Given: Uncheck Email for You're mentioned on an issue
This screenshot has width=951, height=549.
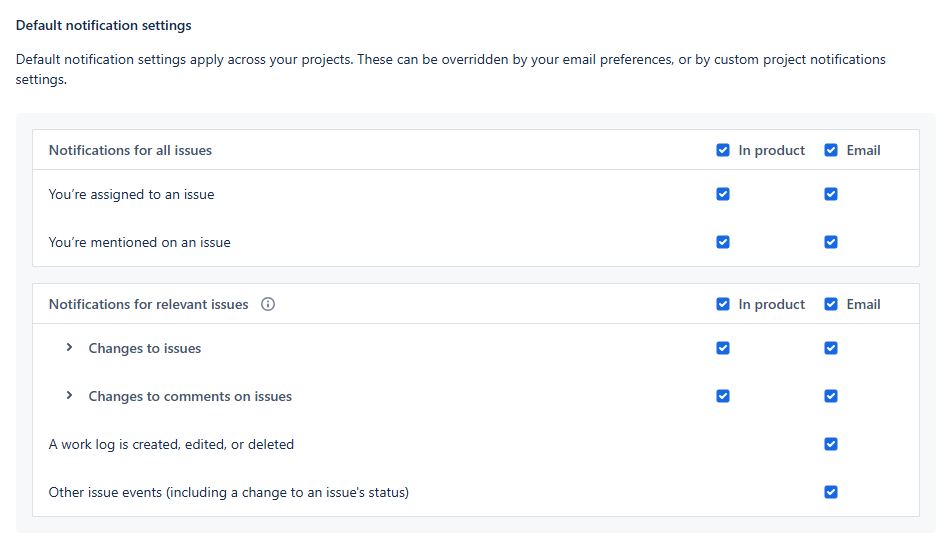Looking at the screenshot, I should pyautogui.click(x=831, y=242).
